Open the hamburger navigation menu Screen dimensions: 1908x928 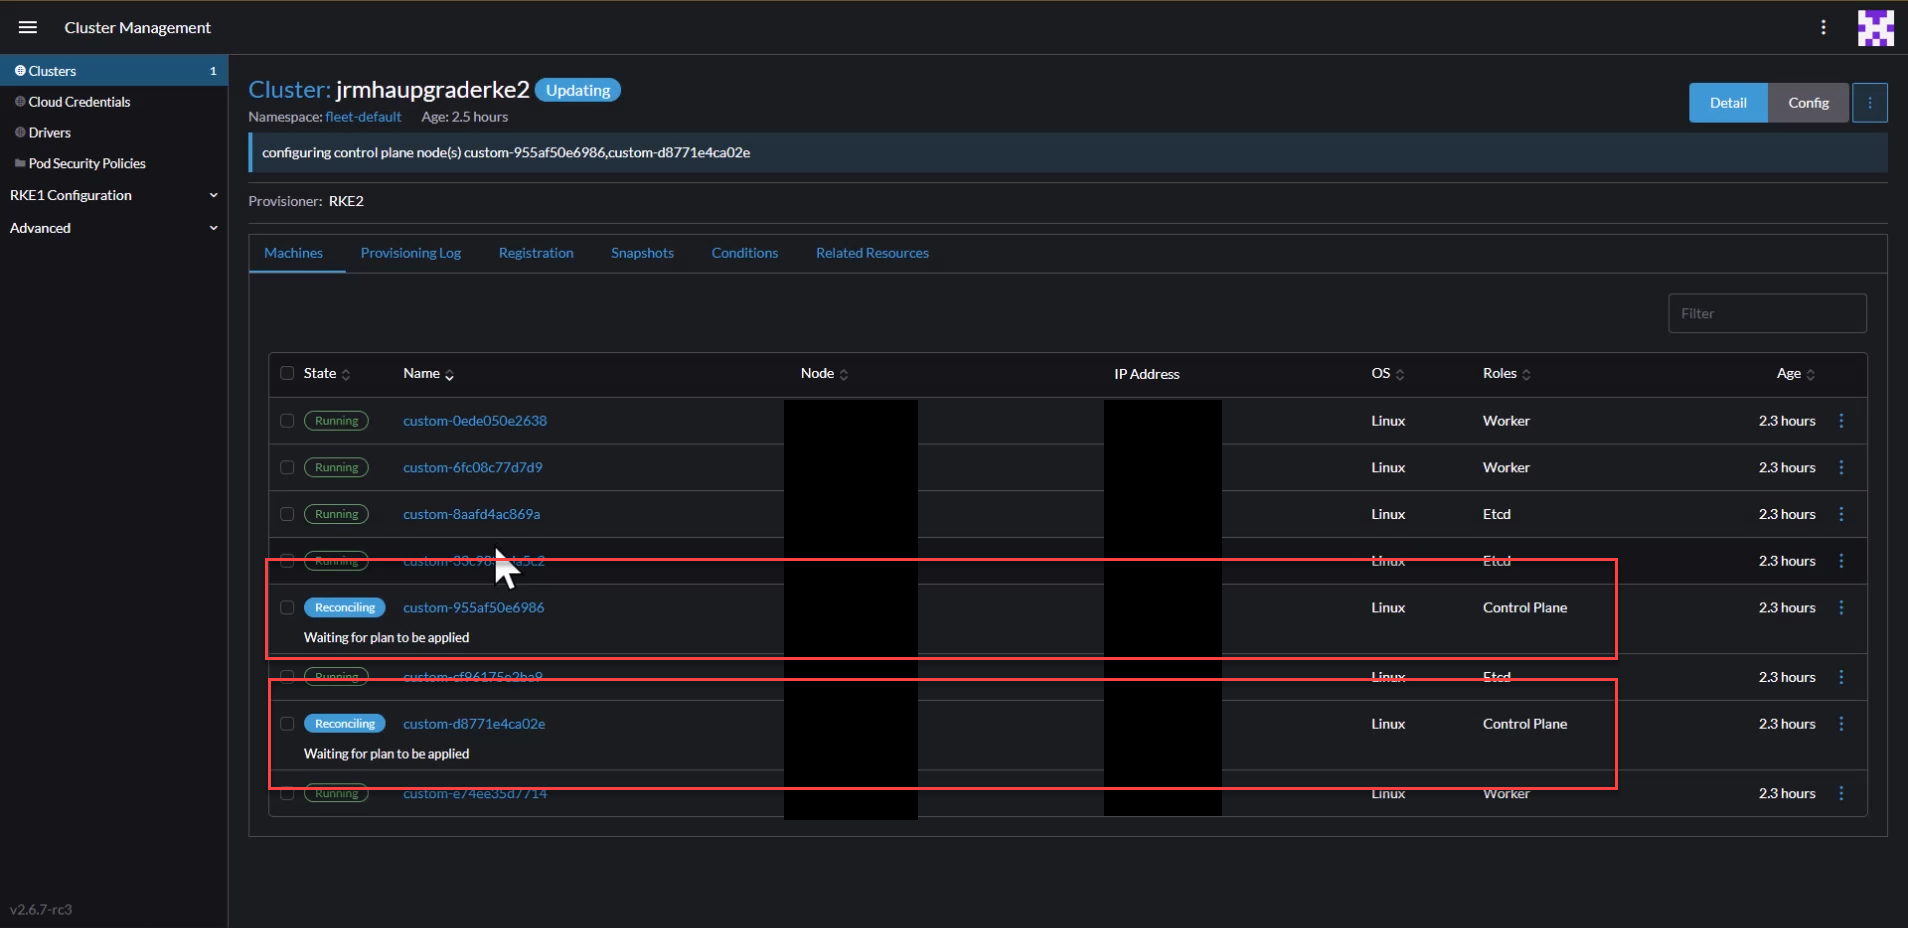[27, 27]
